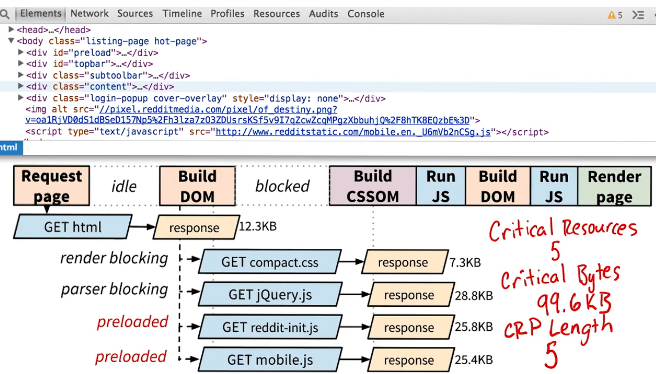This screenshot has width=656, height=374.
Task: Click the render blocking label
Action: (114, 258)
